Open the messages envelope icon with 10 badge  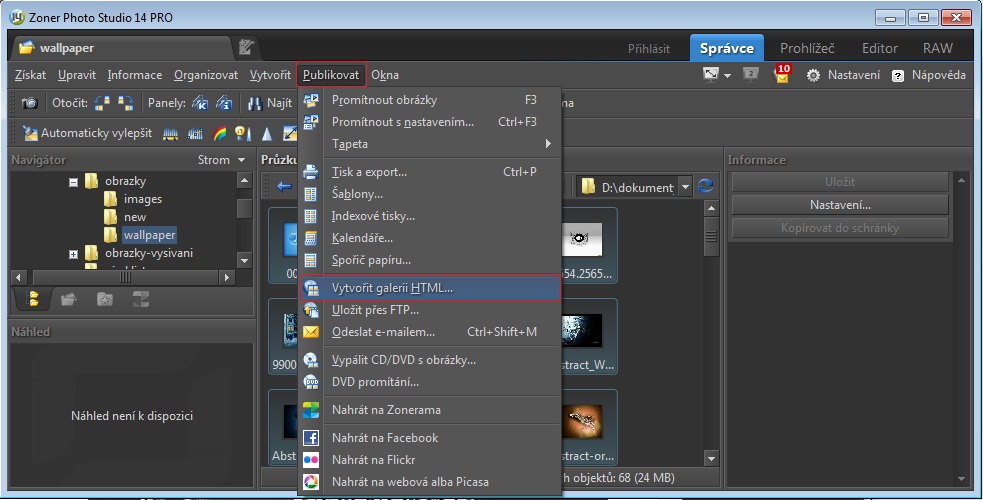[x=782, y=75]
